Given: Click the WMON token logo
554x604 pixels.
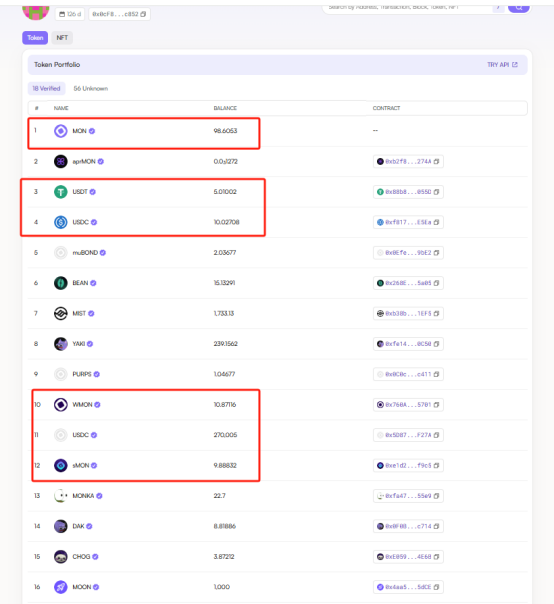Looking at the screenshot, I should (60, 404).
